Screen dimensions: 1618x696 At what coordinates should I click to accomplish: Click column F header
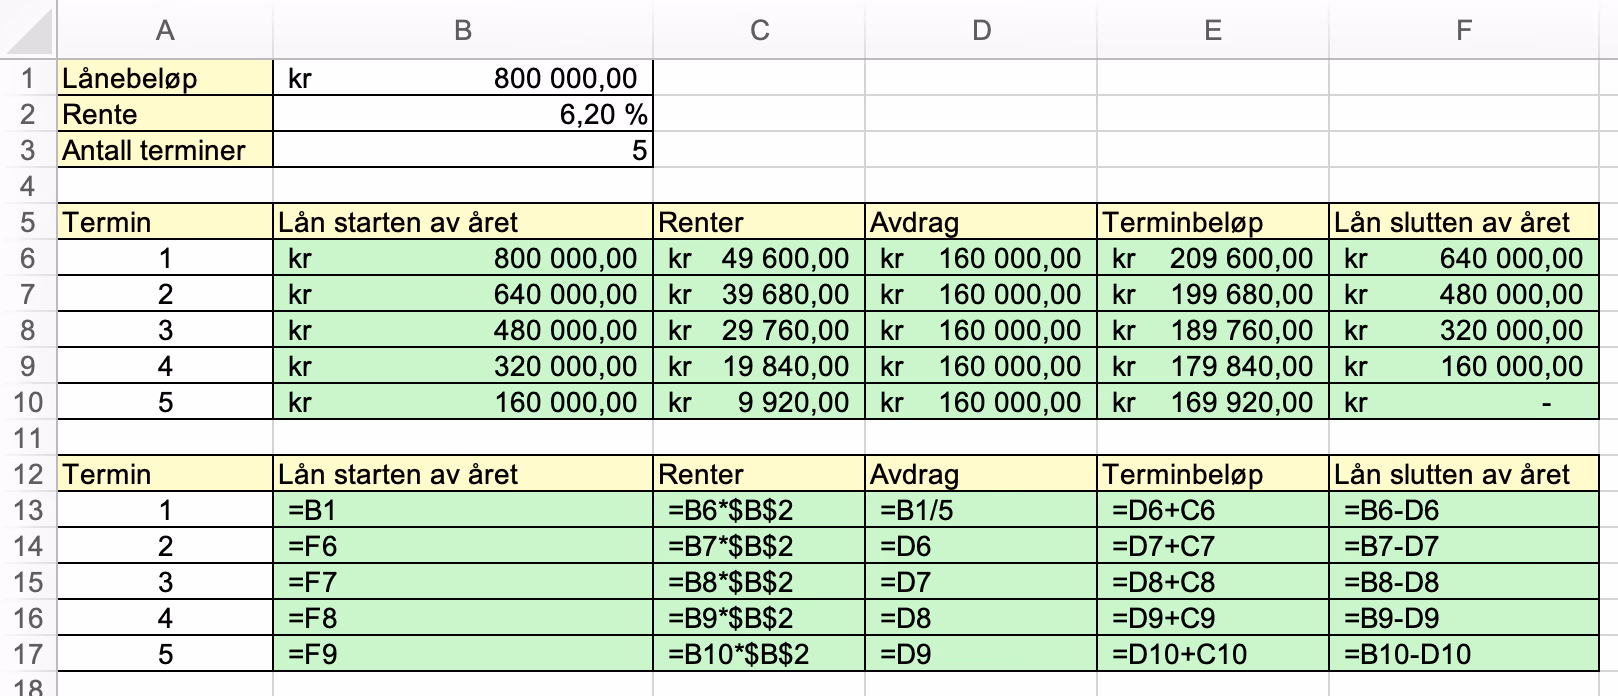point(1464,30)
